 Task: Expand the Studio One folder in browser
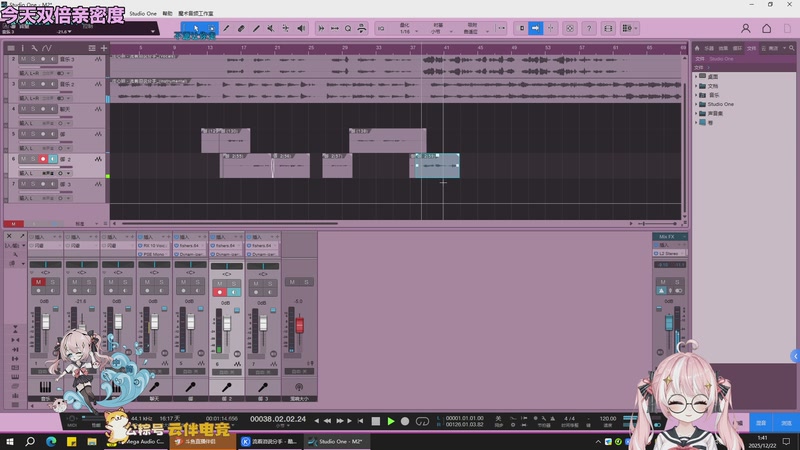[x=696, y=104]
